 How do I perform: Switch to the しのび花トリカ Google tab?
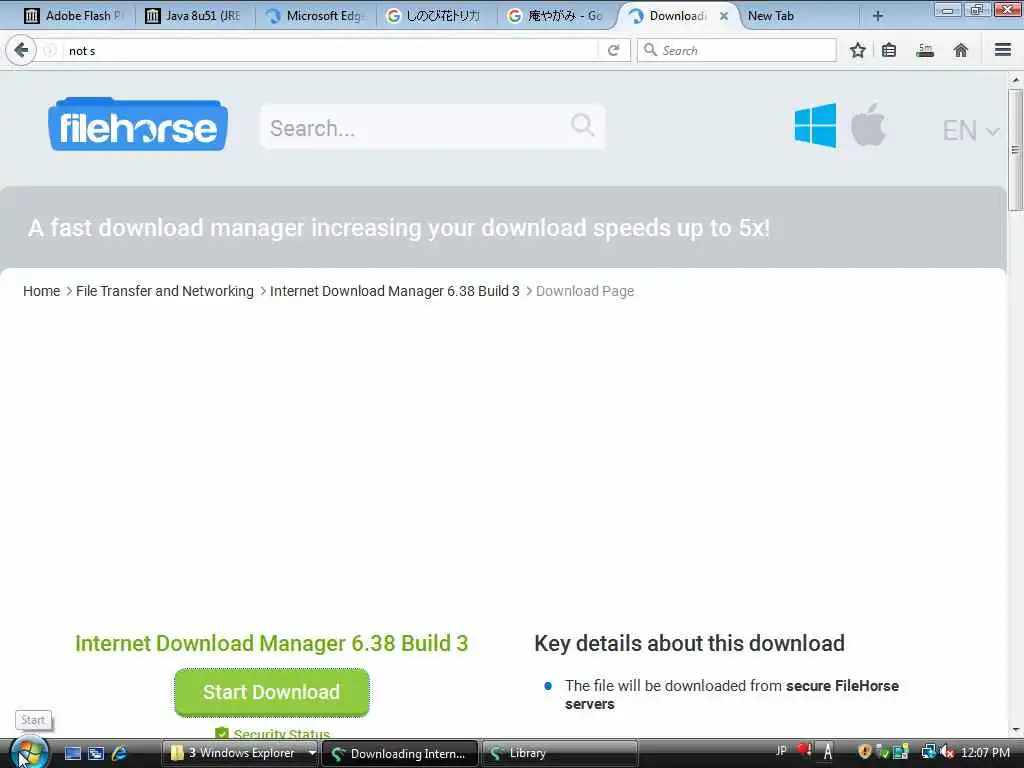click(x=434, y=16)
